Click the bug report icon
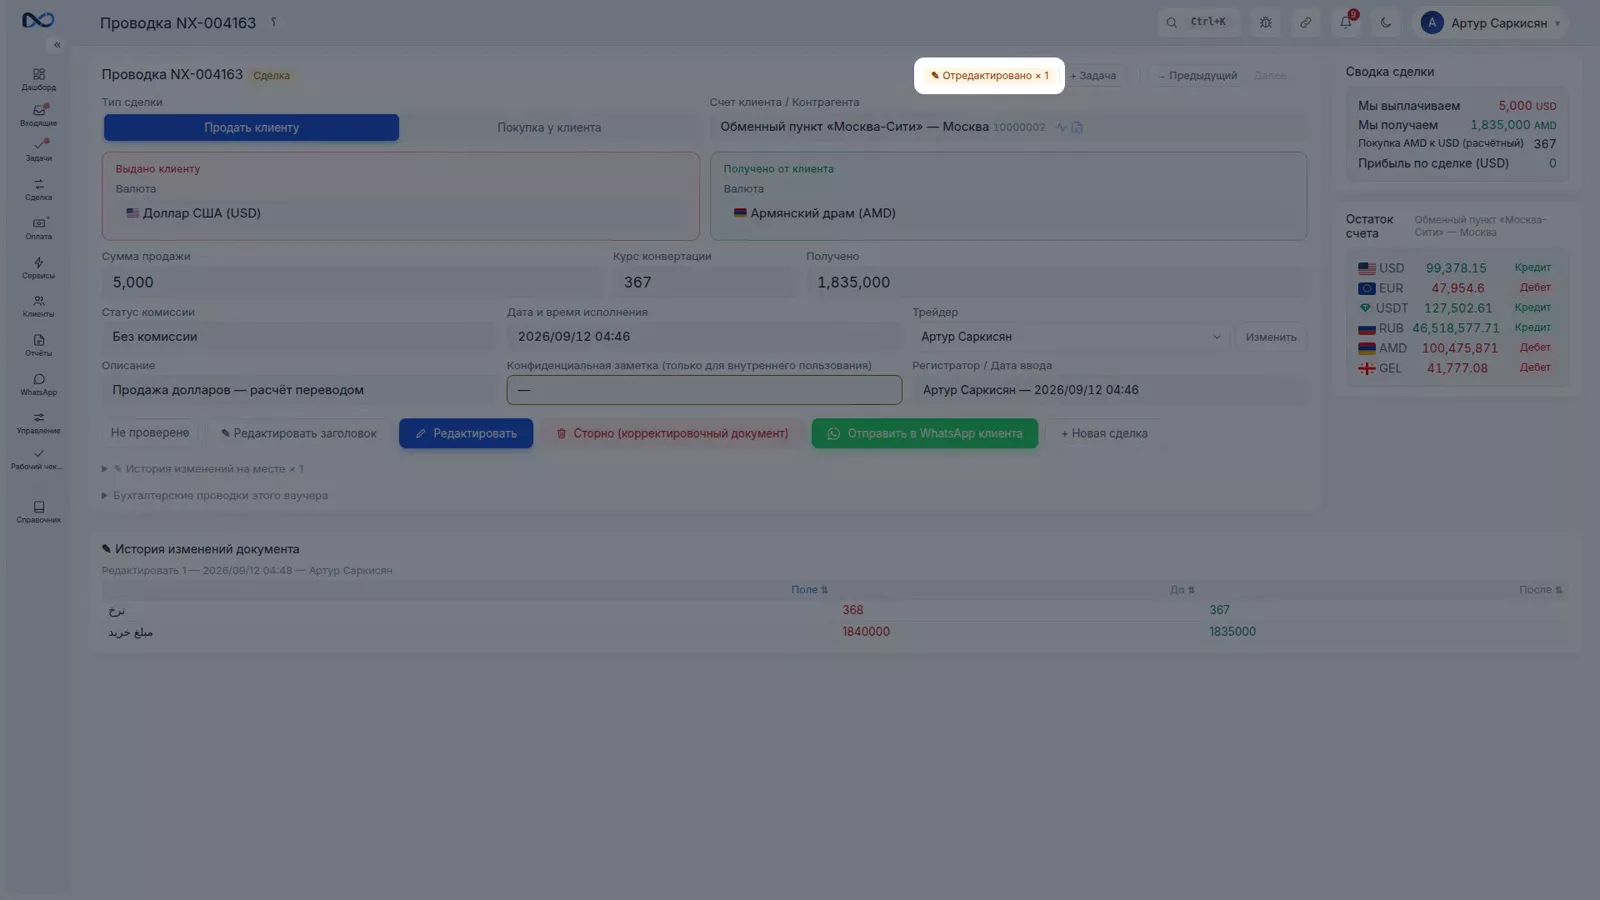The height and width of the screenshot is (900, 1600). (x=1266, y=22)
